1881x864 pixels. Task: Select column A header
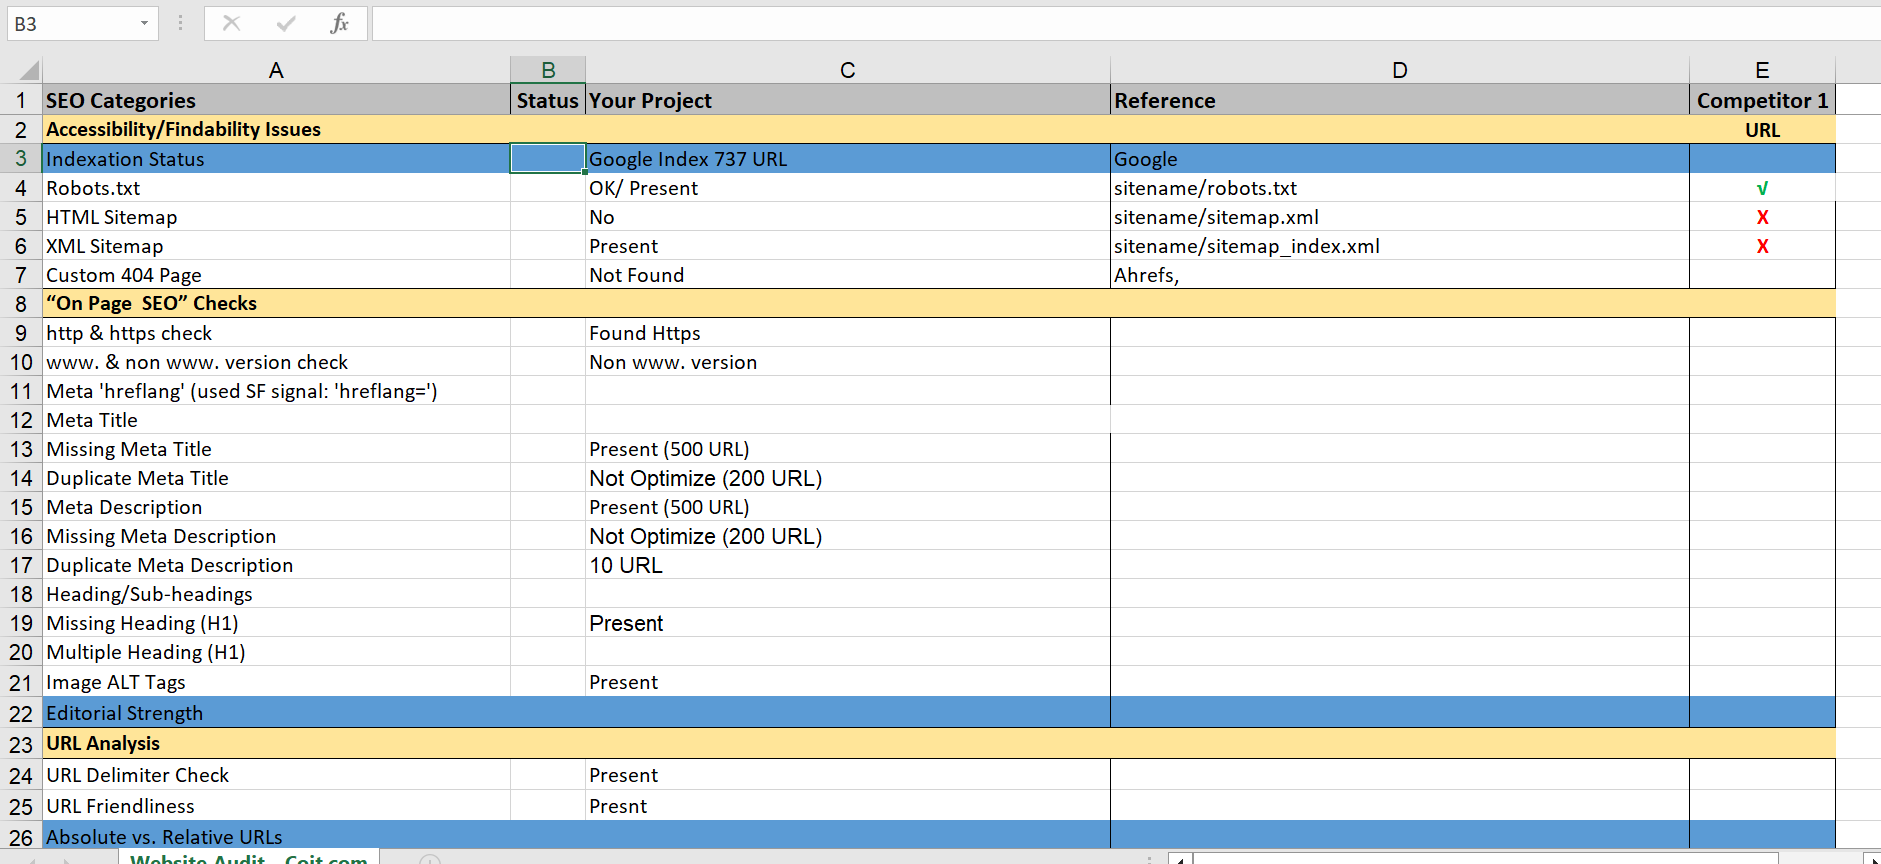coord(276,70)
